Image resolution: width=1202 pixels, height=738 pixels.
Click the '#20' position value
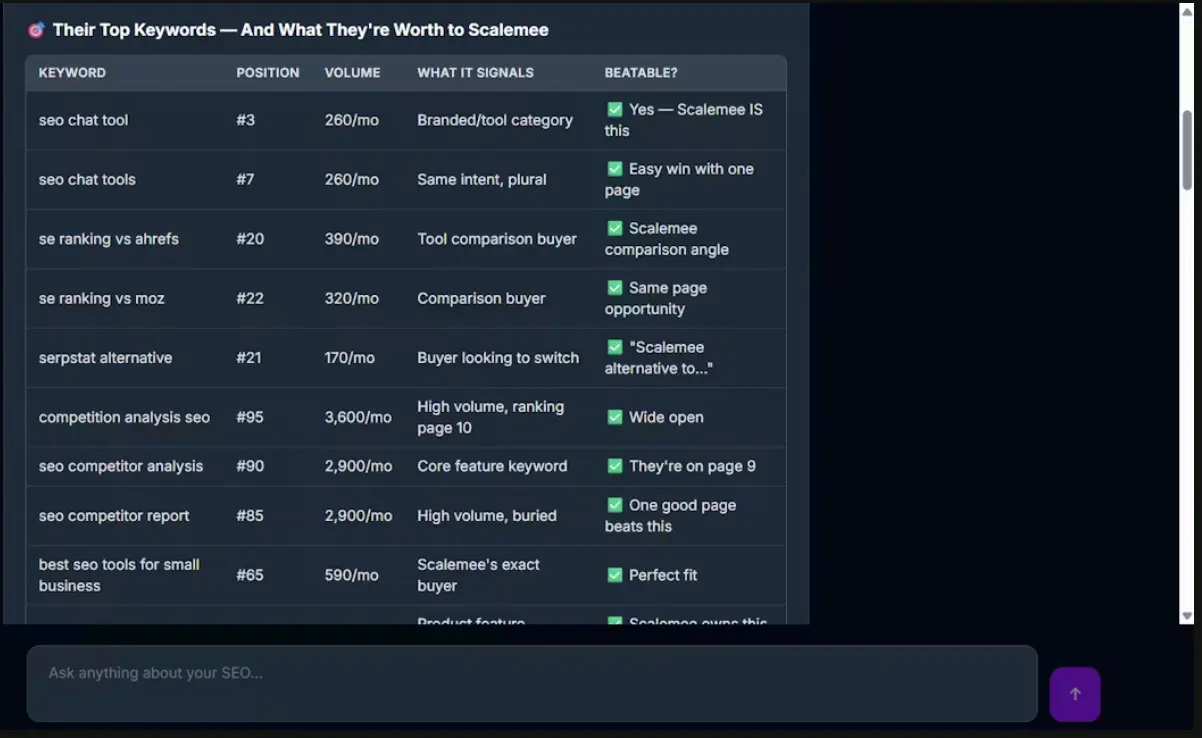click(x=250, y=239)
